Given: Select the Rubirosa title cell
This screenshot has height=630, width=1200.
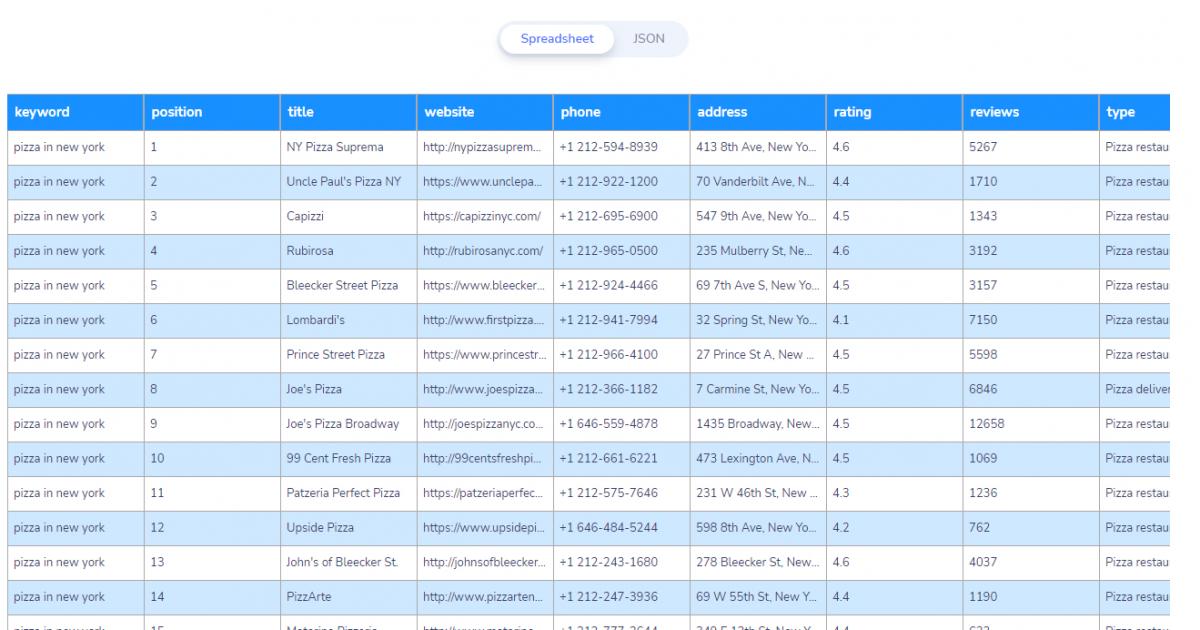Looking at the screenshot, I should click(348, 251).
